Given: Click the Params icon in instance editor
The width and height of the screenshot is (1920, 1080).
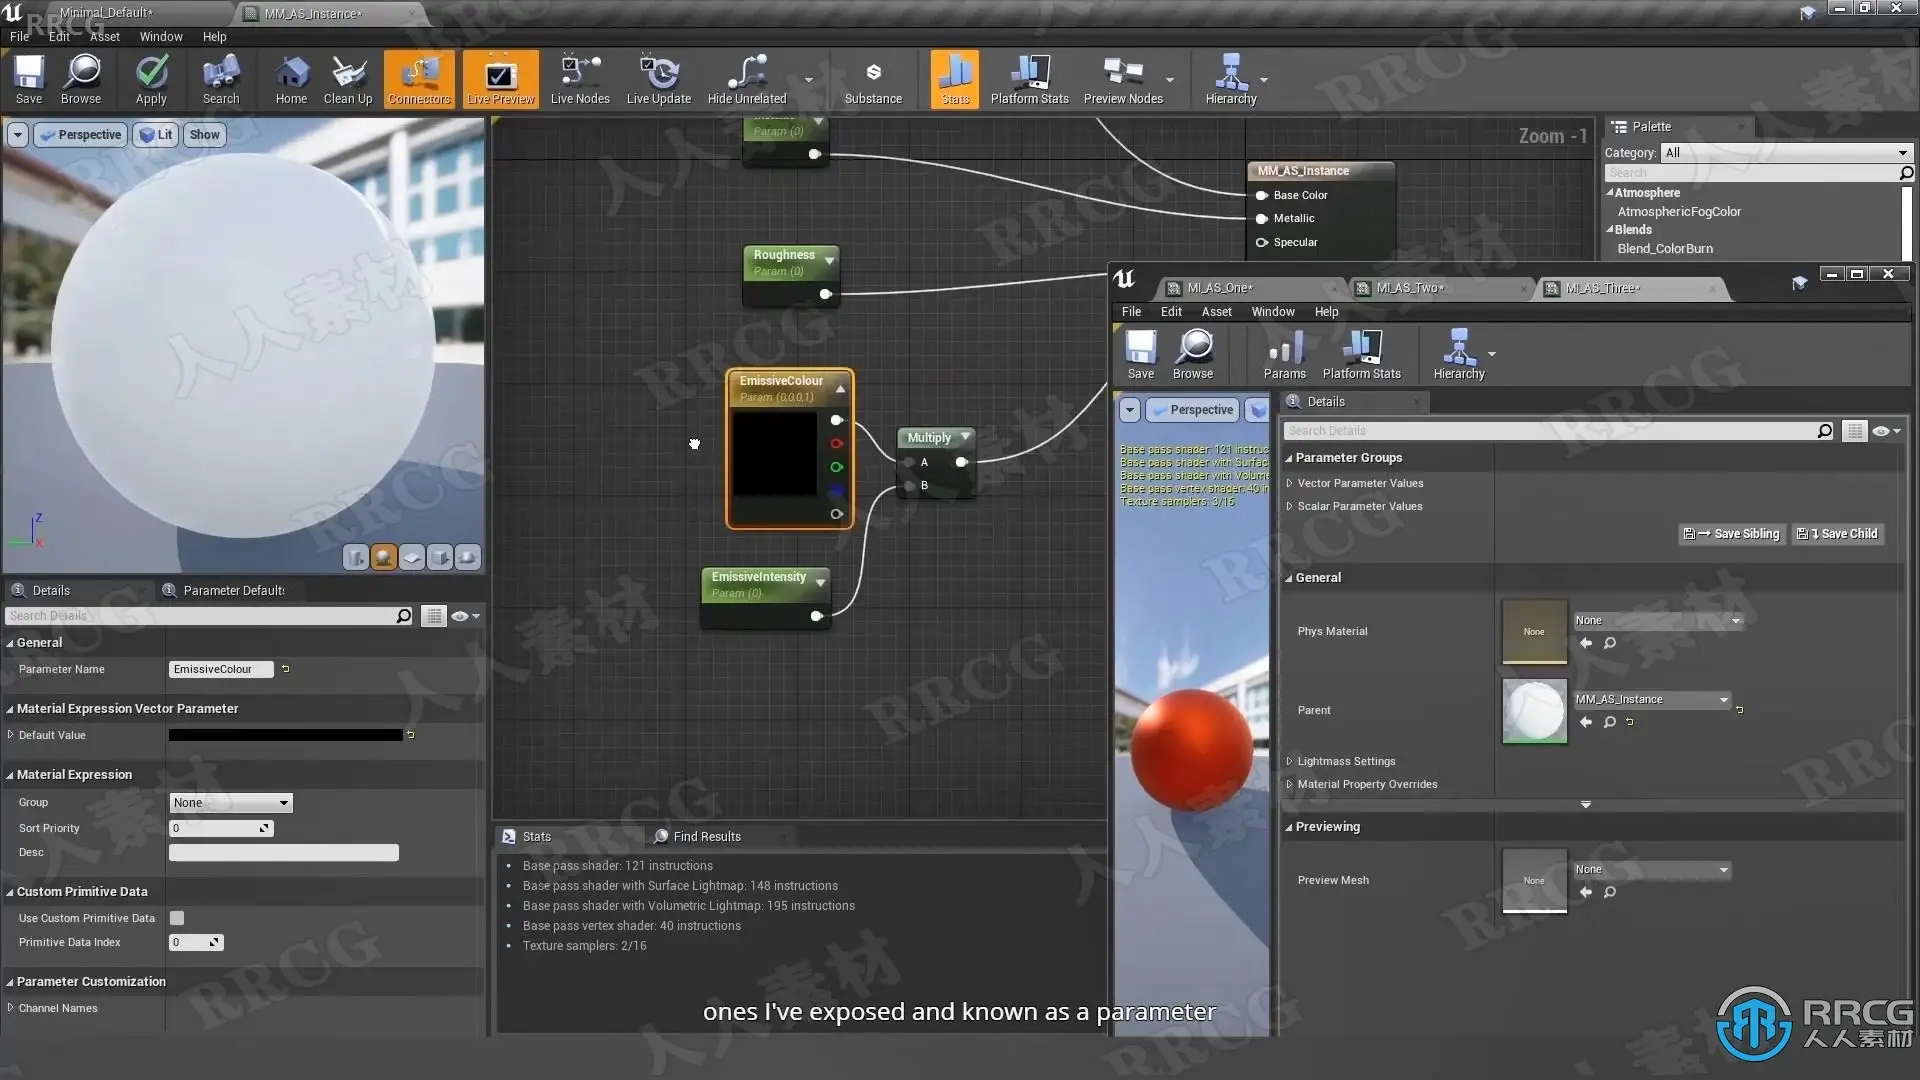Looking at the screenshot, I should click(1284, 355).
